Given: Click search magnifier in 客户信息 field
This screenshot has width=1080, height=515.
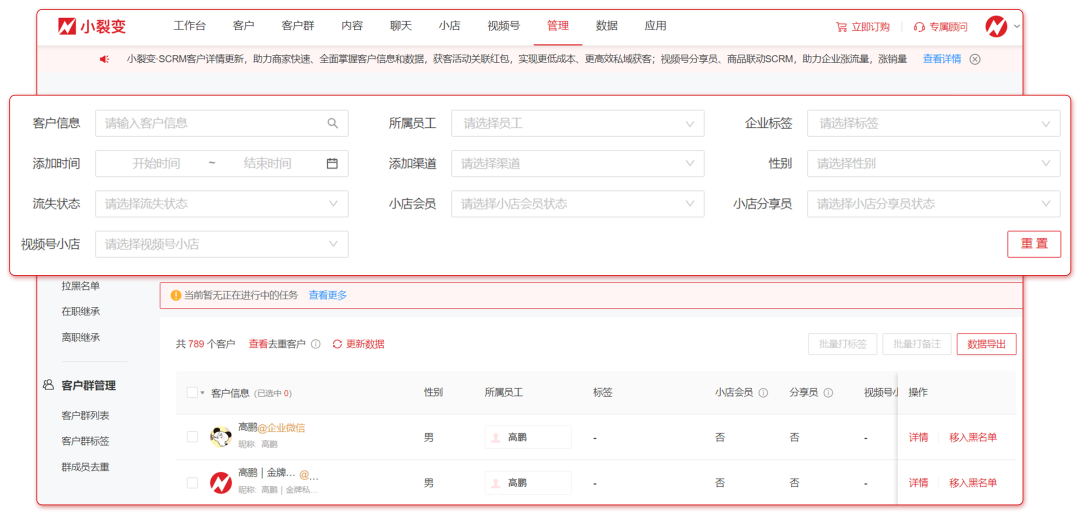Looking at the screenshot, I should (x=332, y=124).
